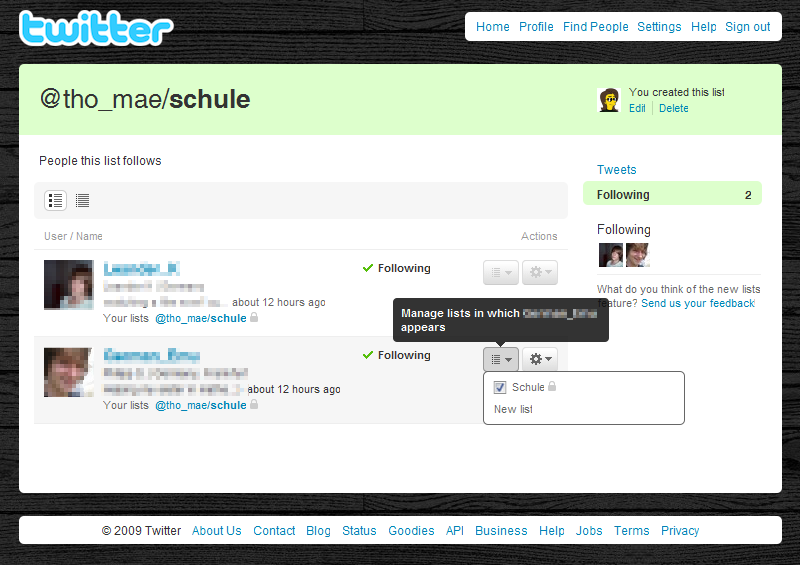Collapse lists dropdown for second user
The image size is (800, 565).
tap(501, 359)
